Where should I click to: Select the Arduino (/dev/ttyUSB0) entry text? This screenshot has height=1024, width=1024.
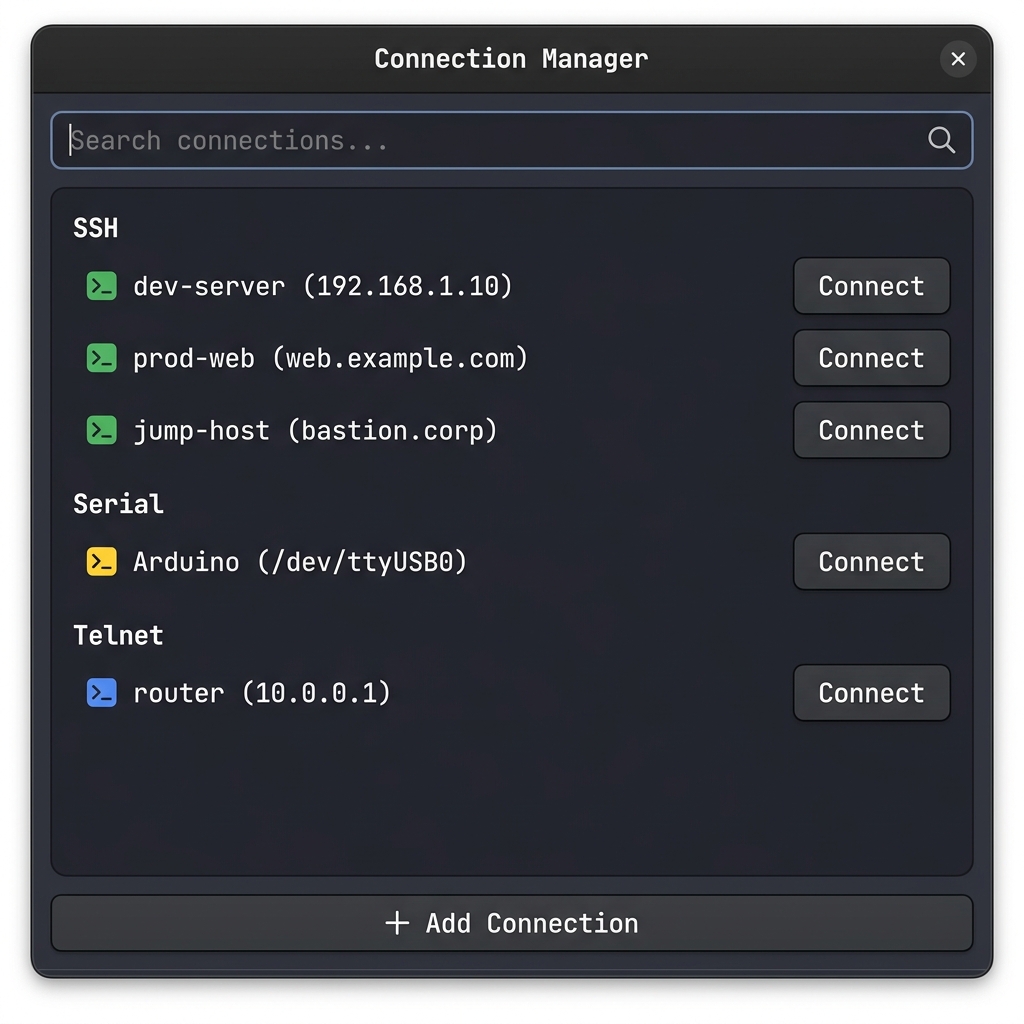click(x=300, y=562)
